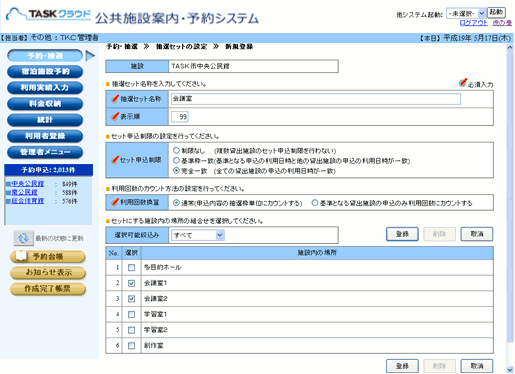Open the 宿泊施設予約 menu

[x=45, y=72]
